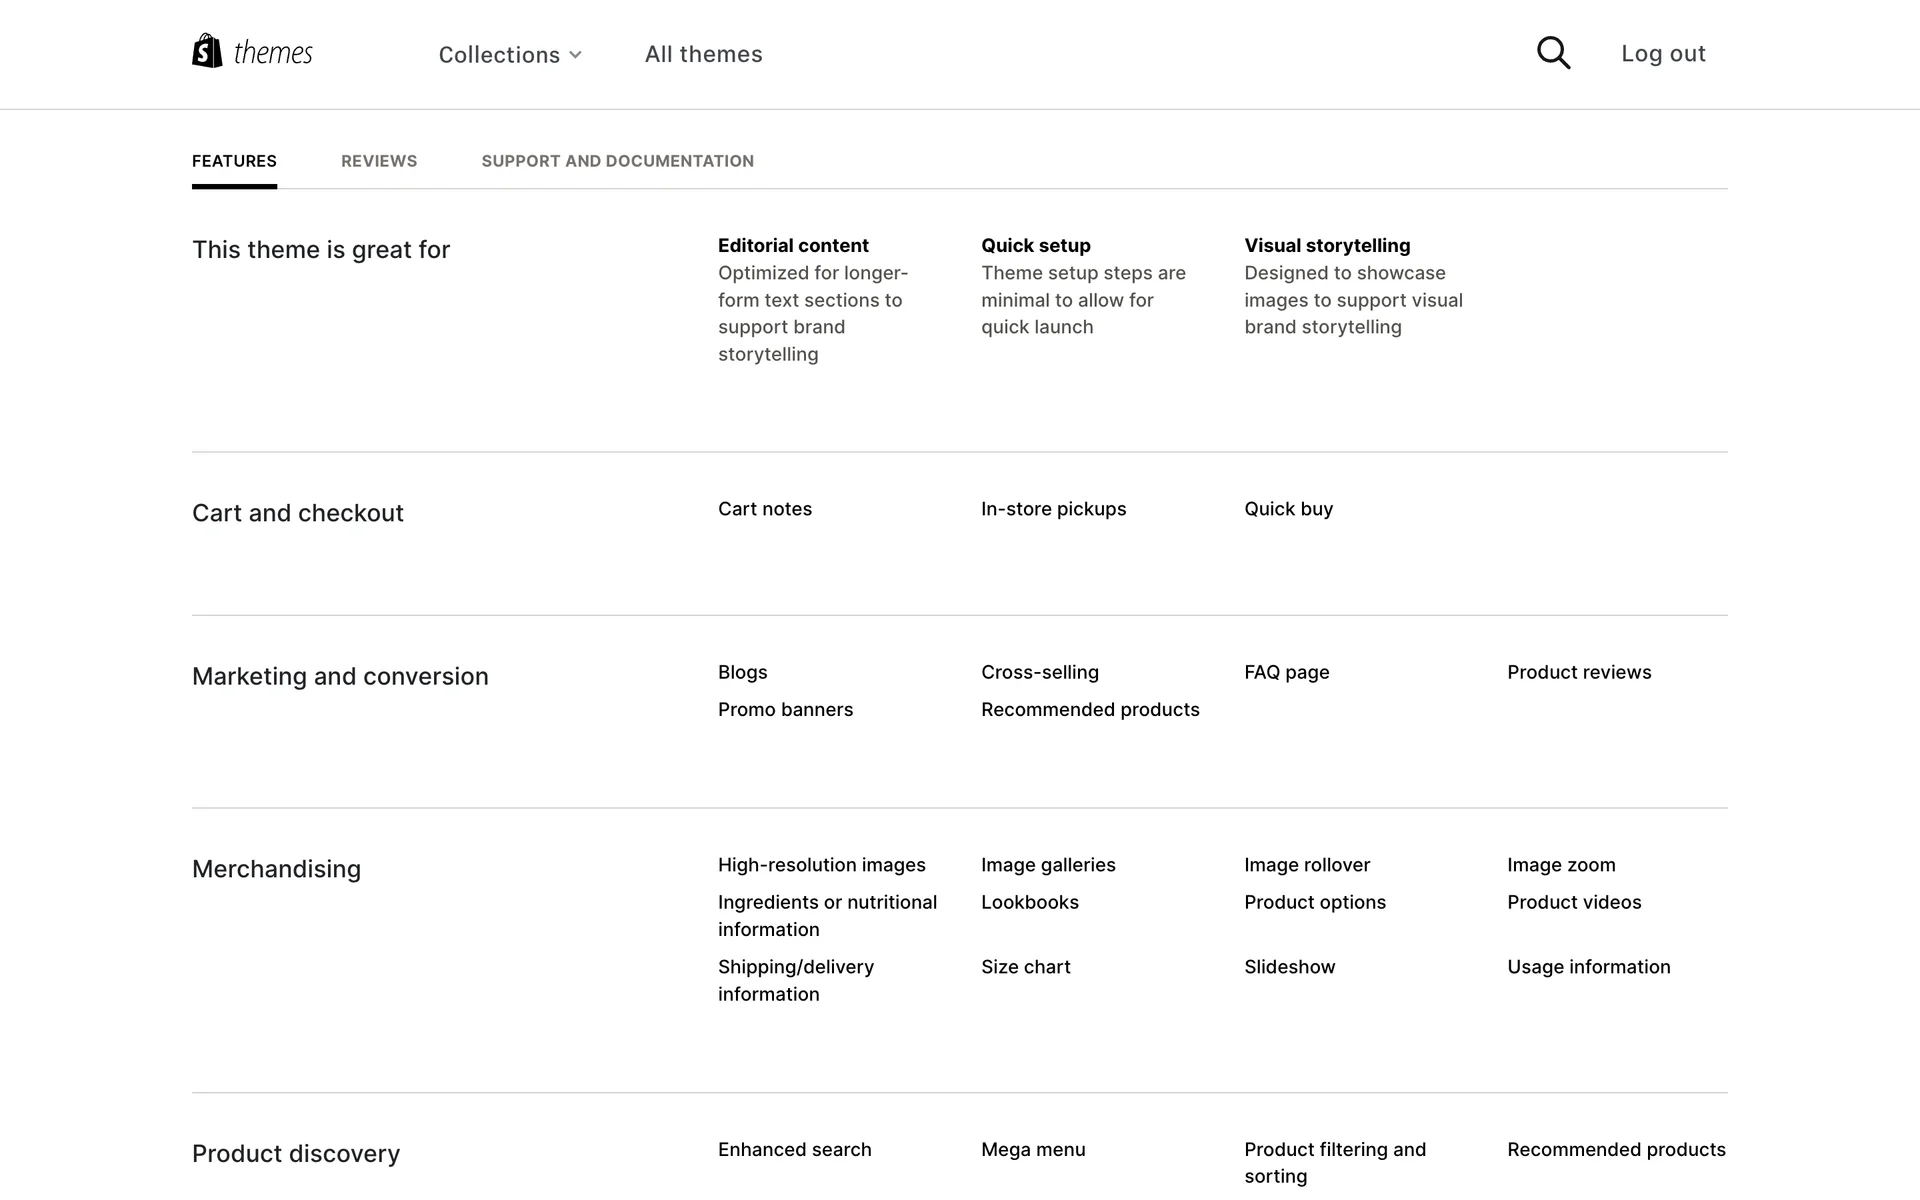The width and height of the screenshot is (1920, 1200).
Task: Click the Image zoom feature
Action: pyautogui.click(x=1561, y=865)
